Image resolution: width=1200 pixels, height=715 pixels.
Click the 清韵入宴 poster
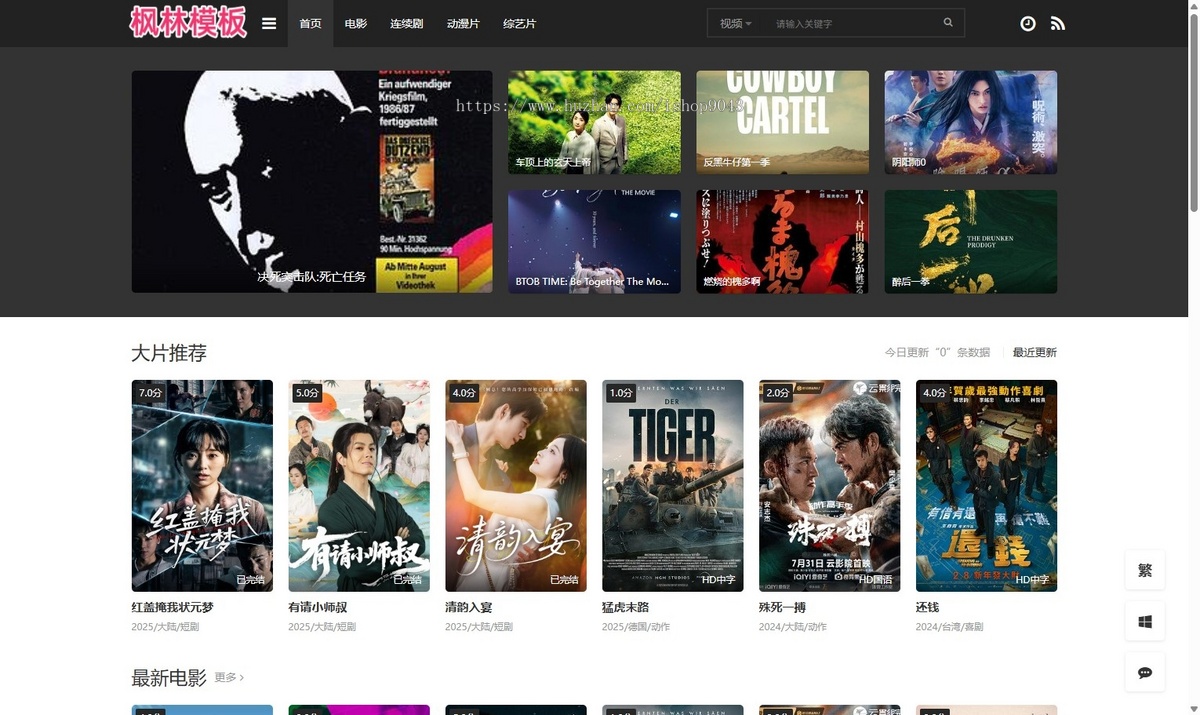point(516,485)
